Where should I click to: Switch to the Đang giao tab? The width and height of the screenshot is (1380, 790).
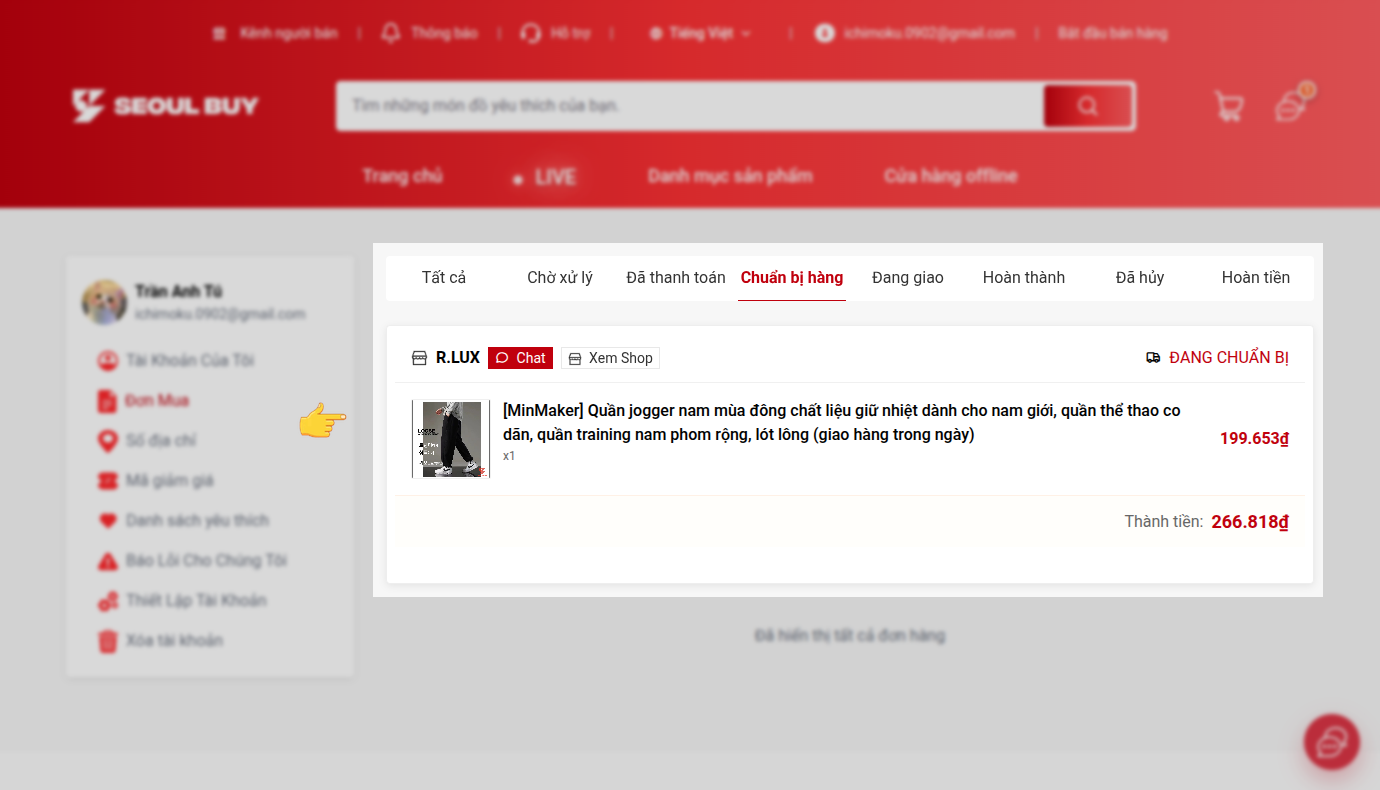(907, 277)
